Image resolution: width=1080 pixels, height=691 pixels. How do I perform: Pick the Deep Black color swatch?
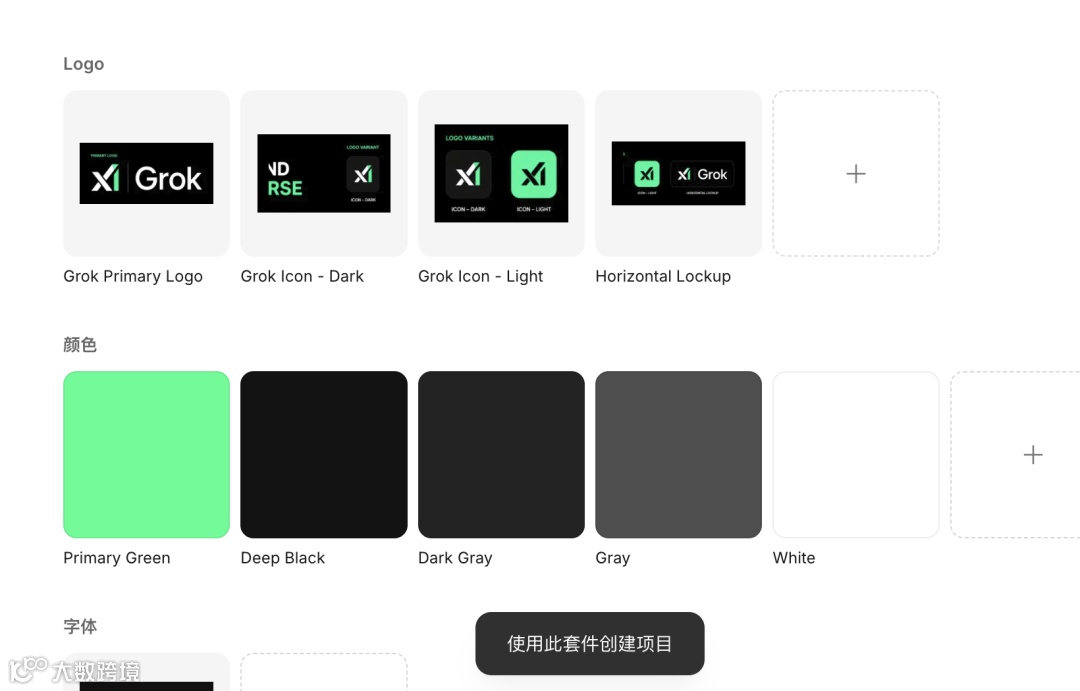tap(324, 455)
